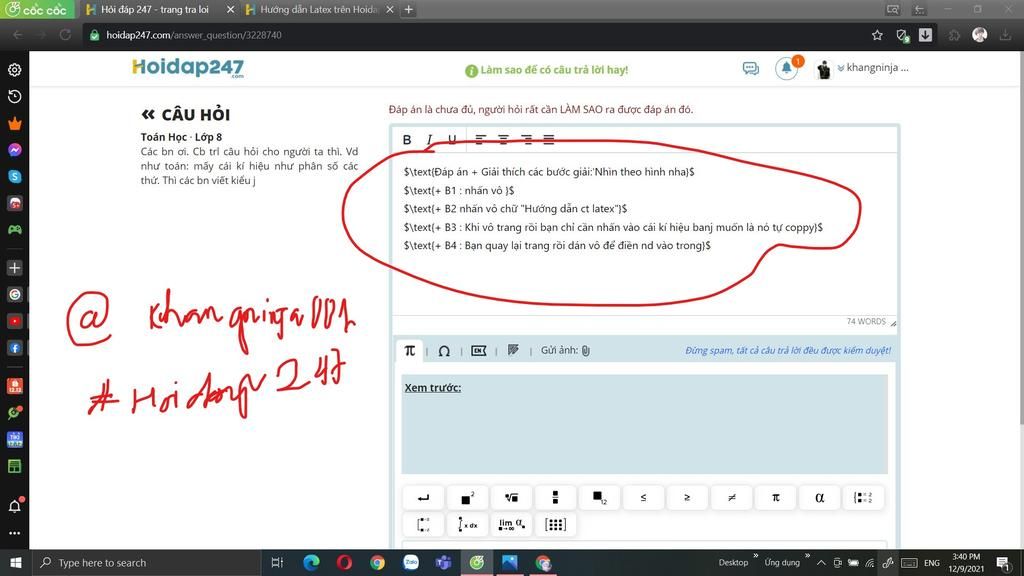The image size is (1024, 576).
Task: Insert a line break symbol
Action: click(423, 498)
